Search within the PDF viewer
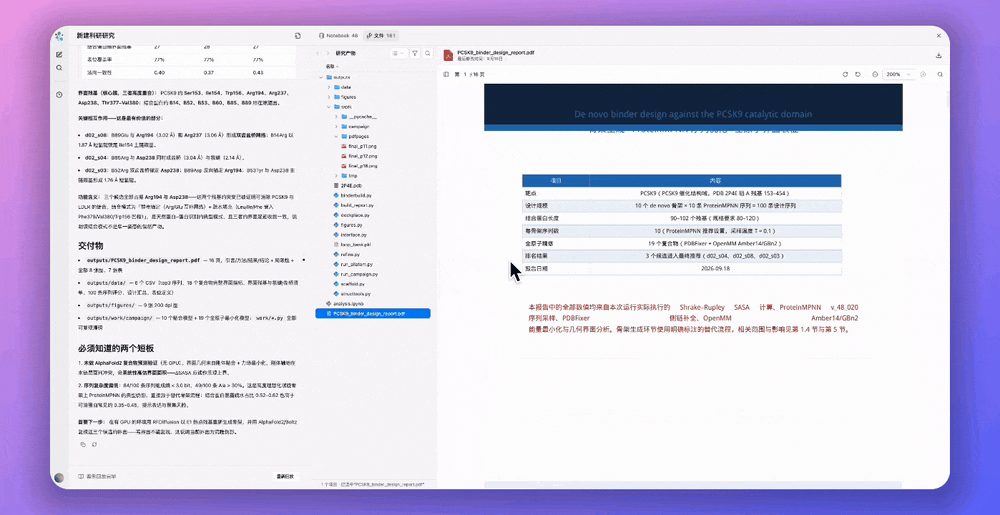 click(940, 75)
